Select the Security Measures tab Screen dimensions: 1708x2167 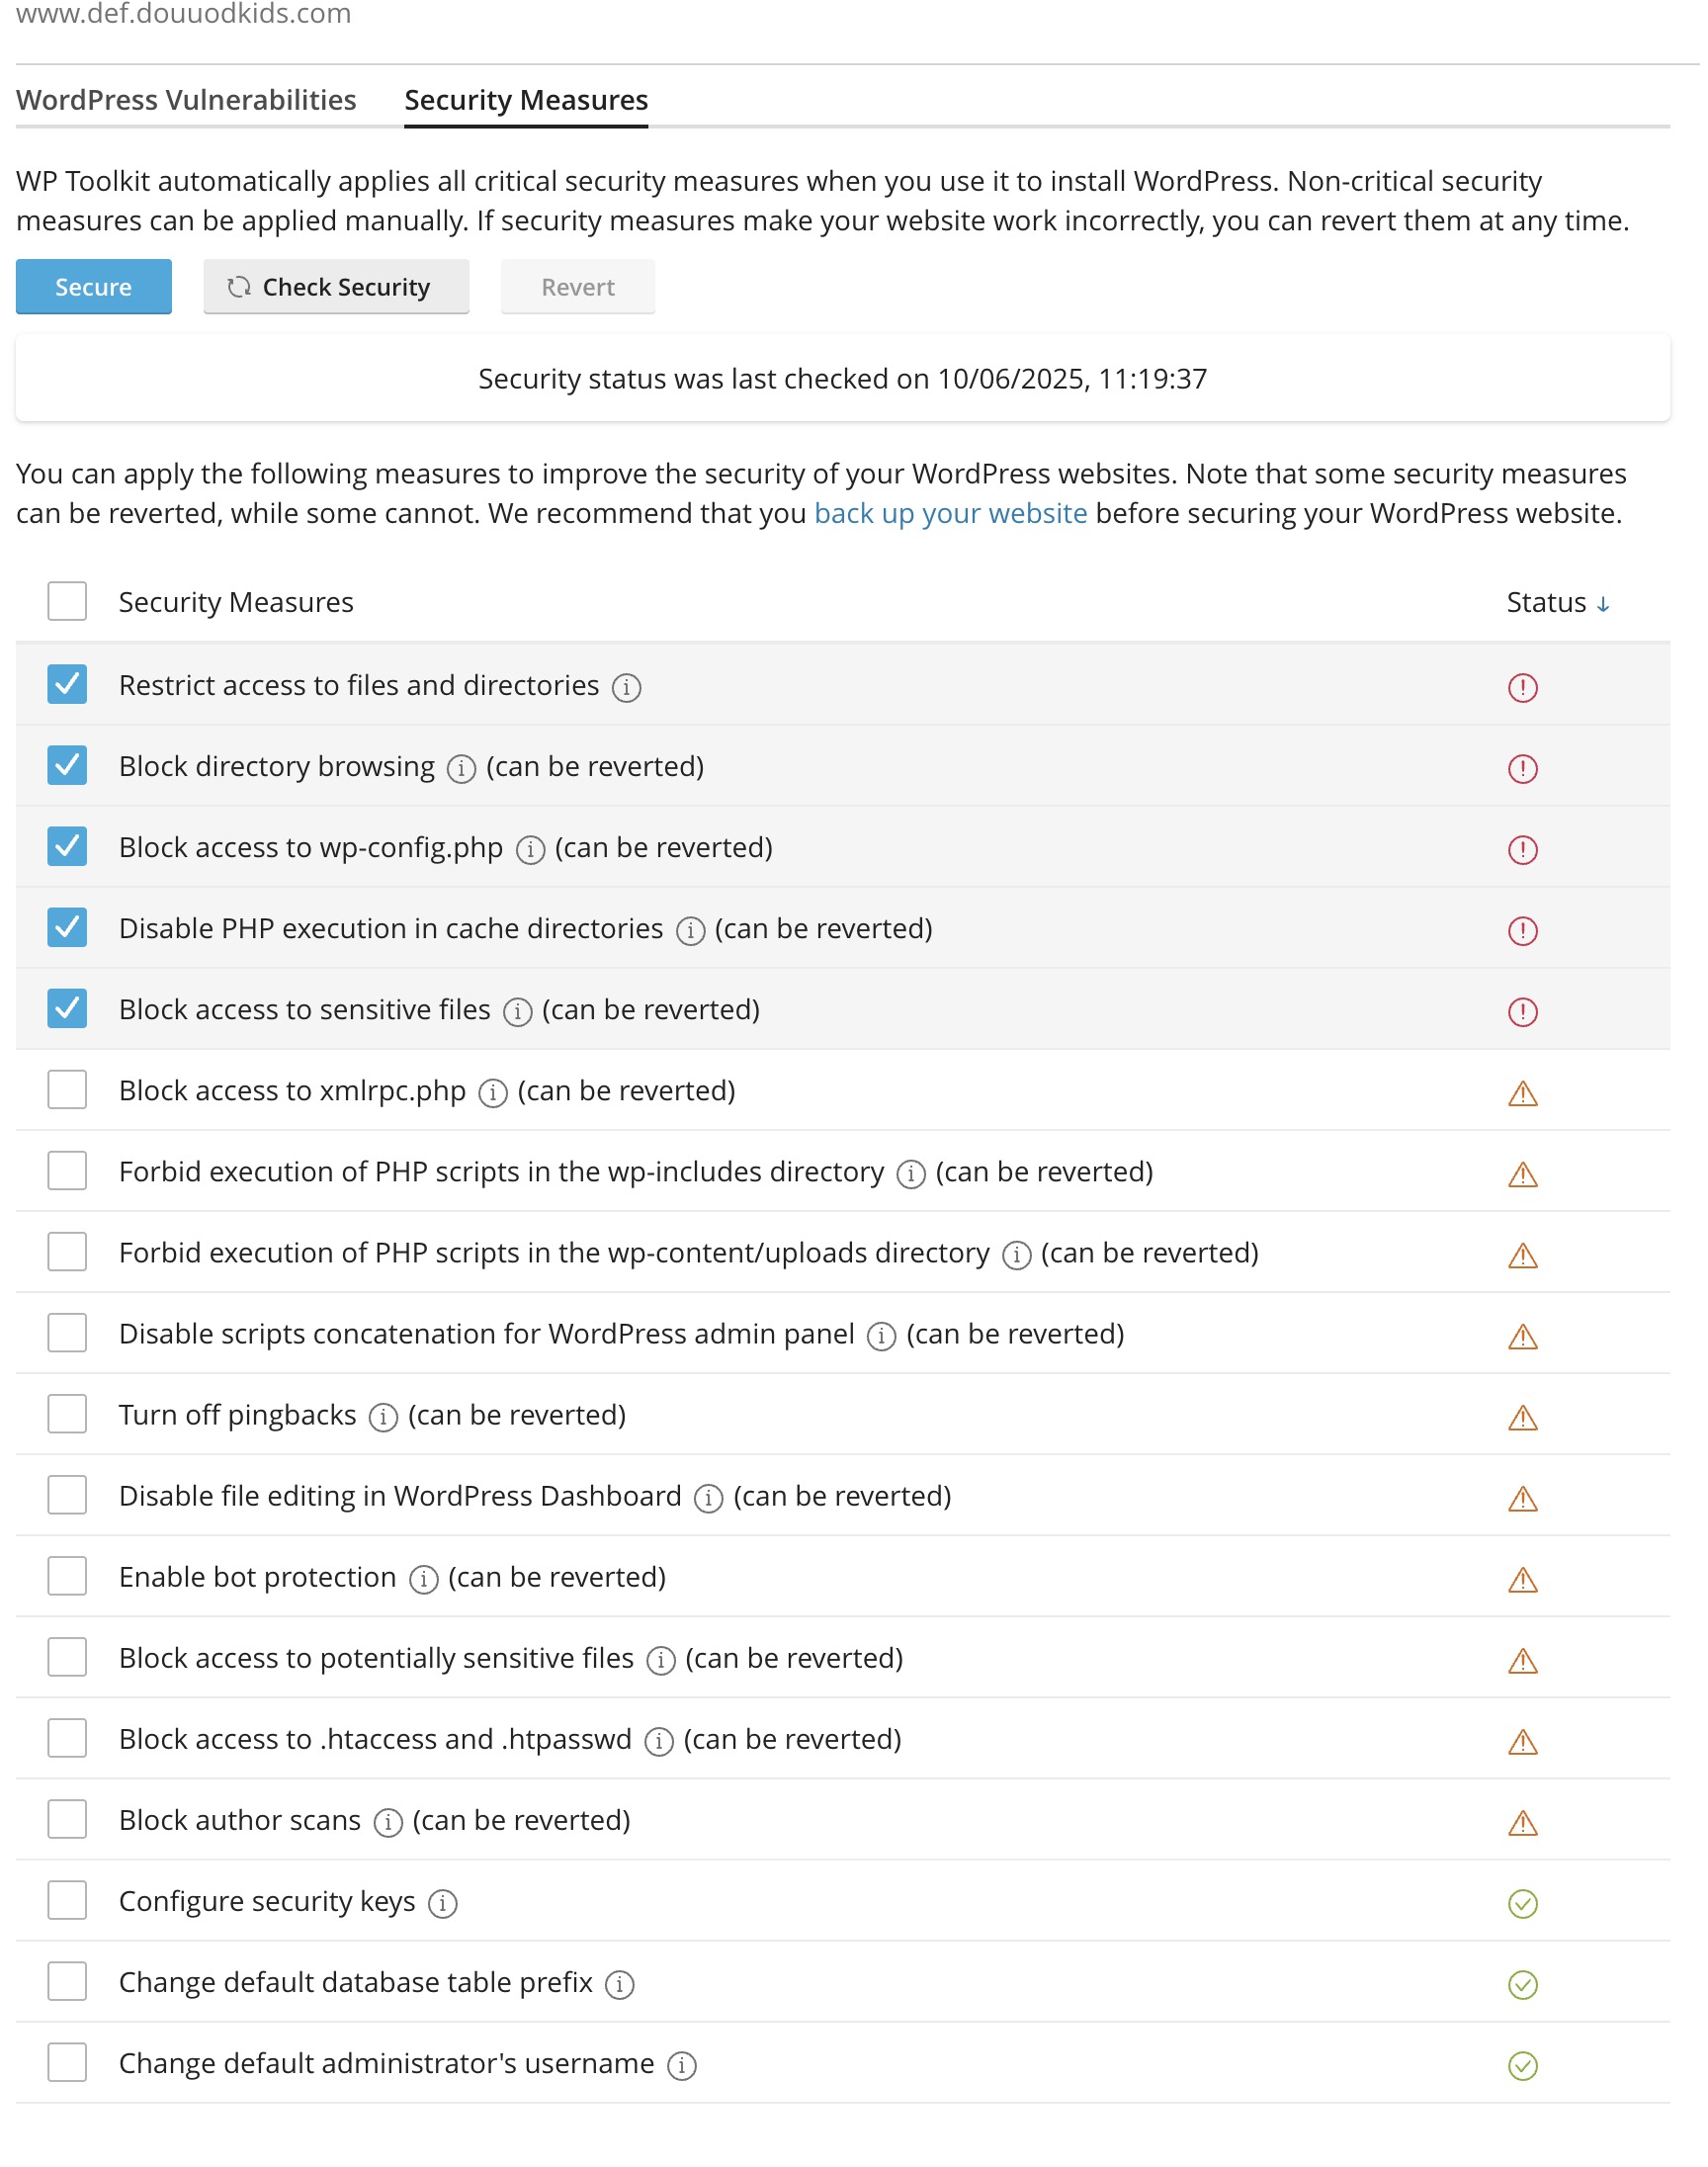pyautogui.click(x=526, y=100)
